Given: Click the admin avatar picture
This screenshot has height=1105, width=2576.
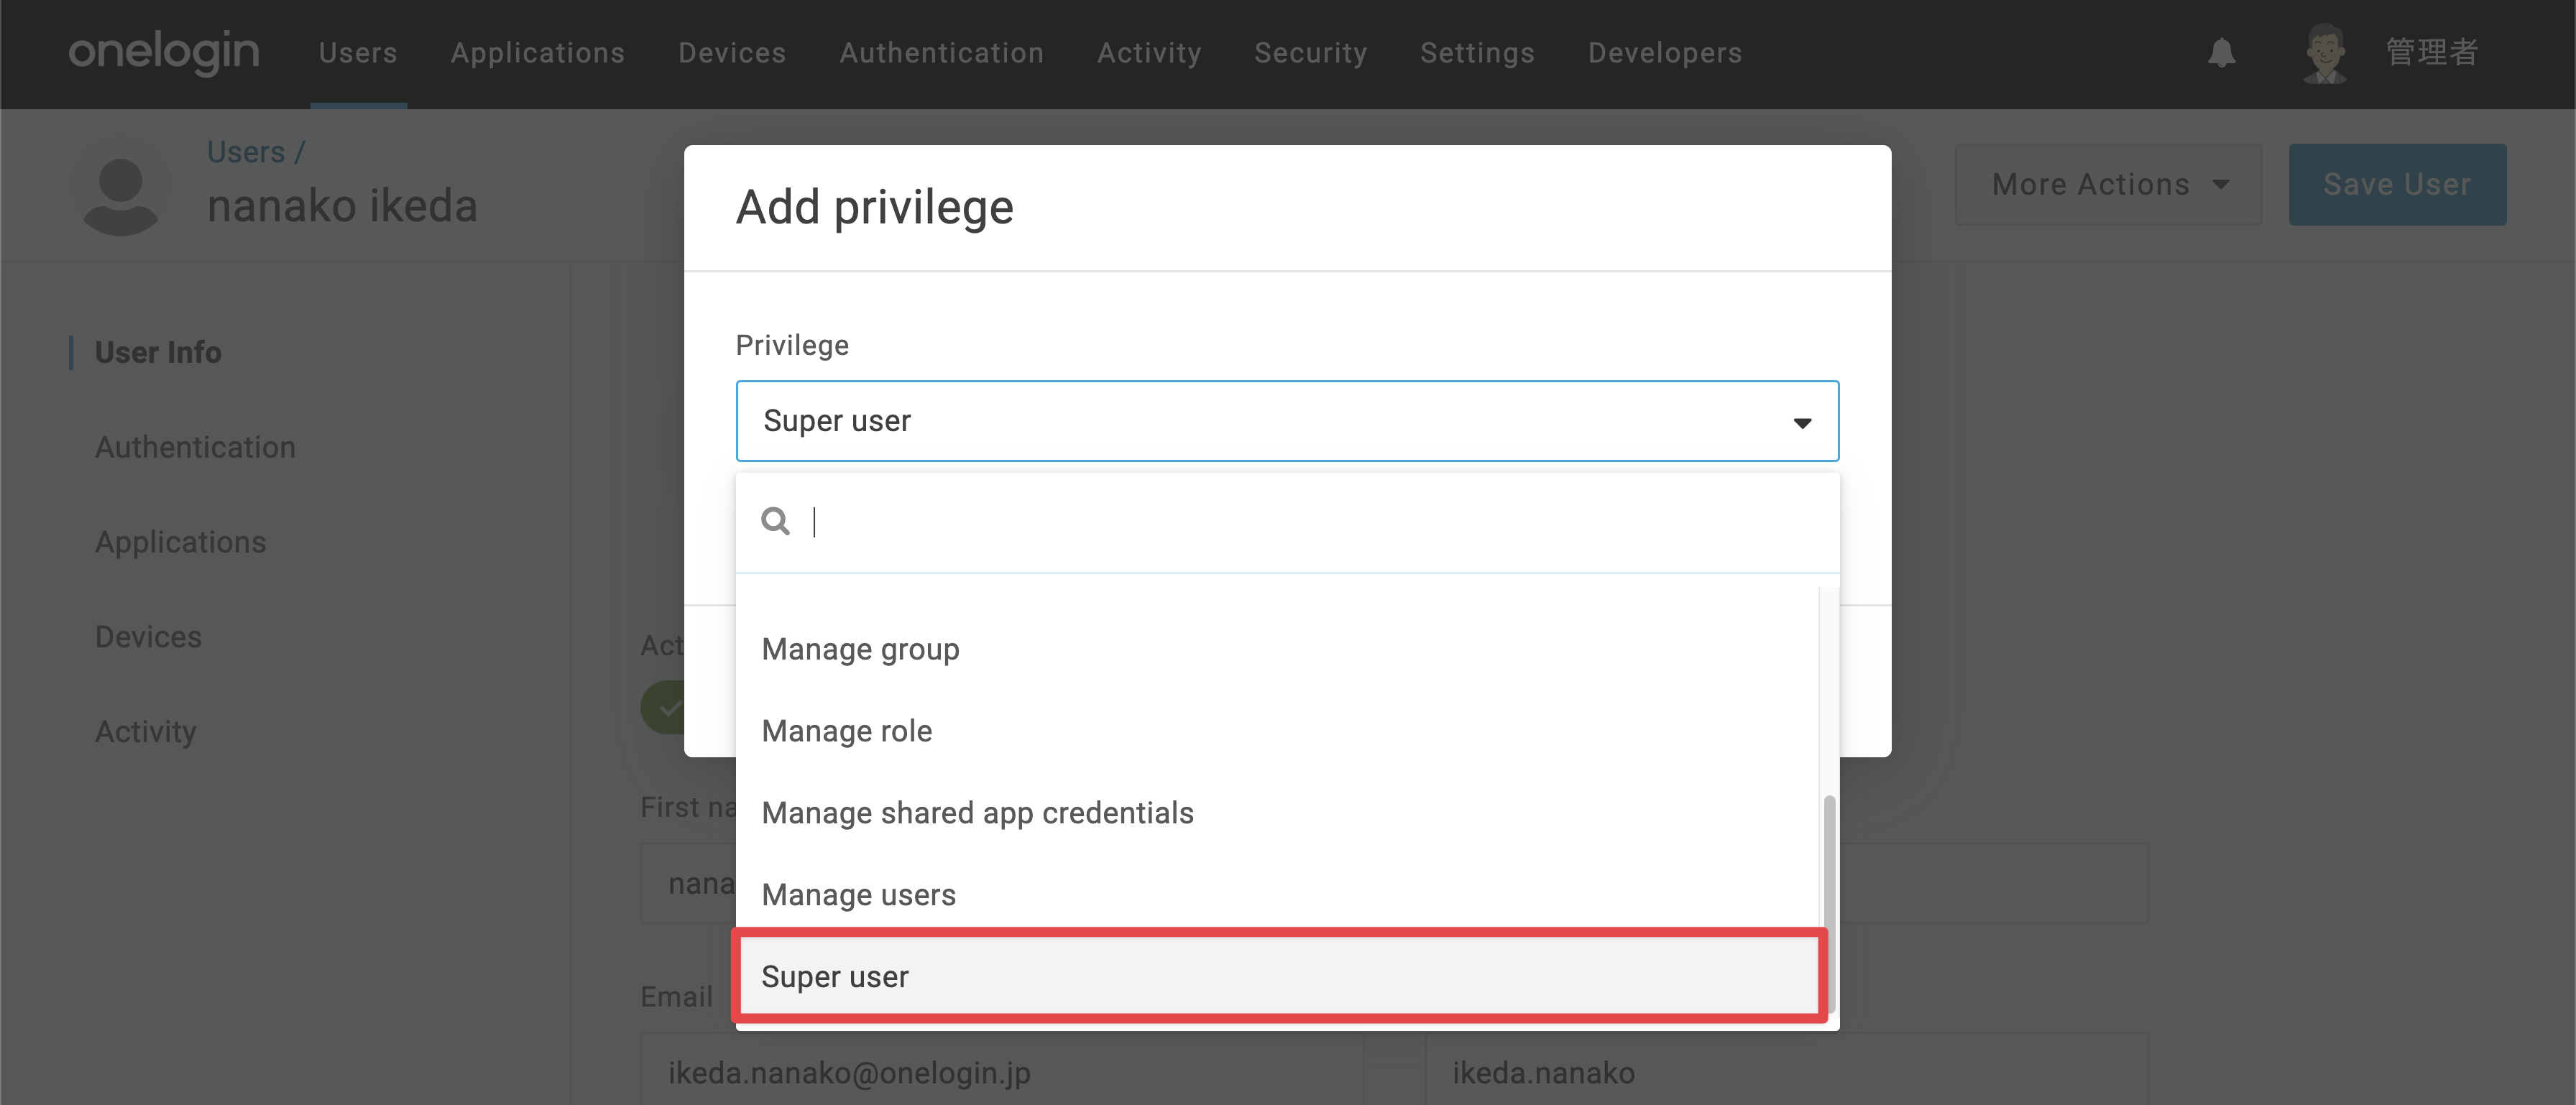Looking at the screenshot, I should point(2324,52).
